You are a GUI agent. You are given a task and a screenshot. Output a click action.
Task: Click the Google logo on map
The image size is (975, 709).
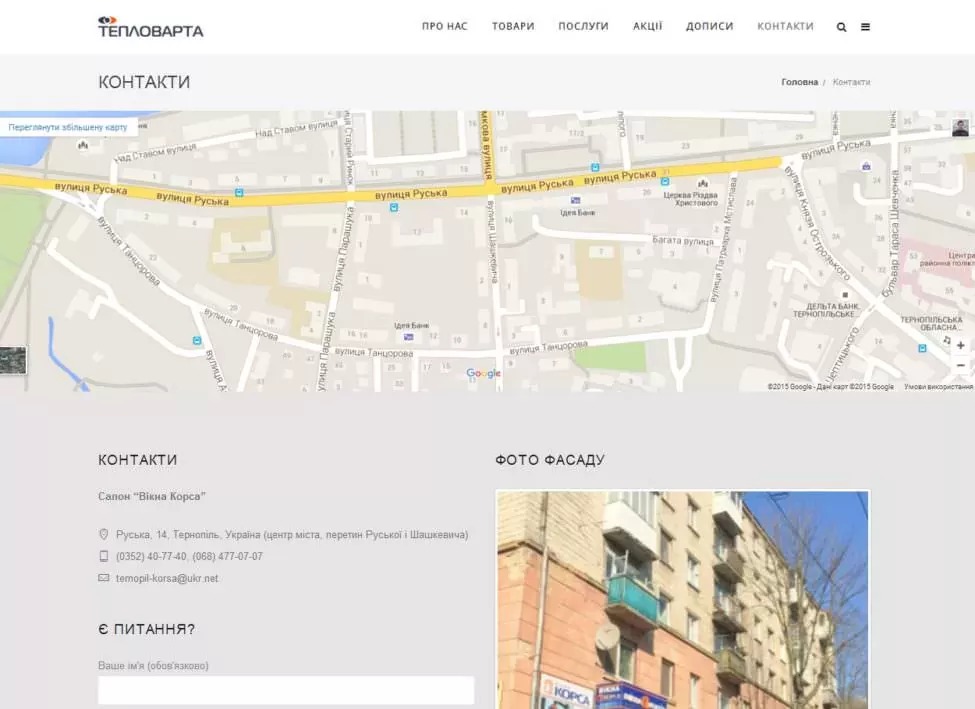483,374
